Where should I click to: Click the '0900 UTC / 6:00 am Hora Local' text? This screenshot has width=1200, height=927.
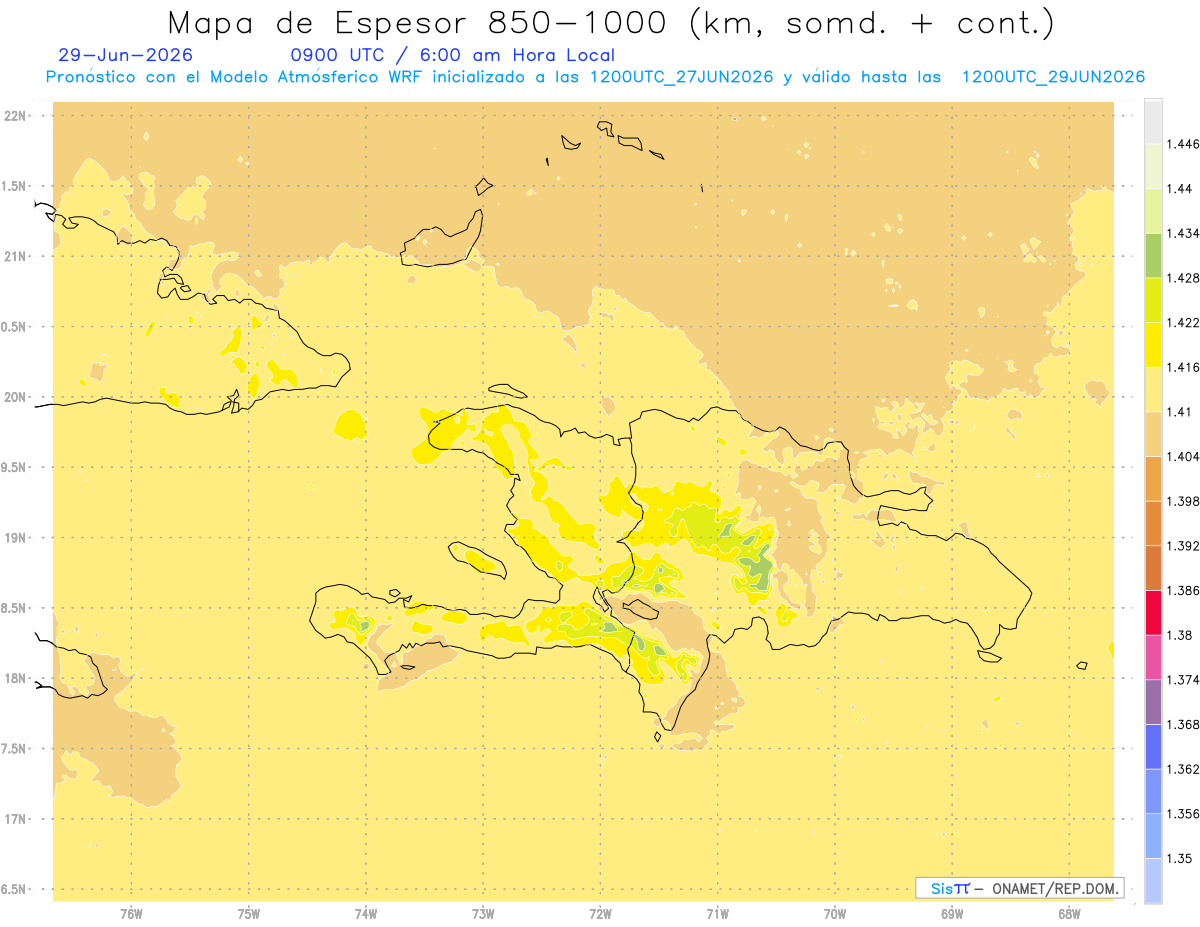point(452,55)
